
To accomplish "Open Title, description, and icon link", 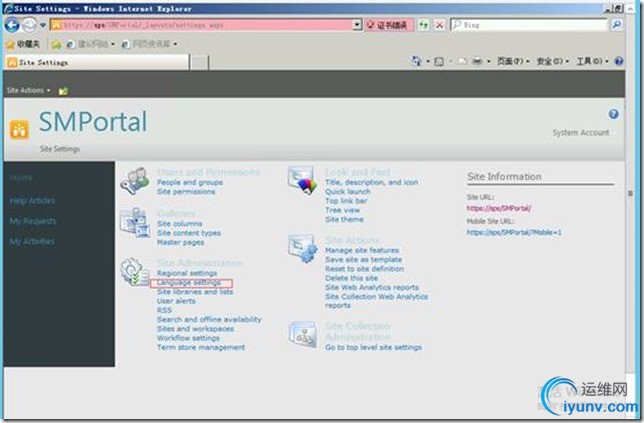I will pyautogui.click(x=372, y=182).
